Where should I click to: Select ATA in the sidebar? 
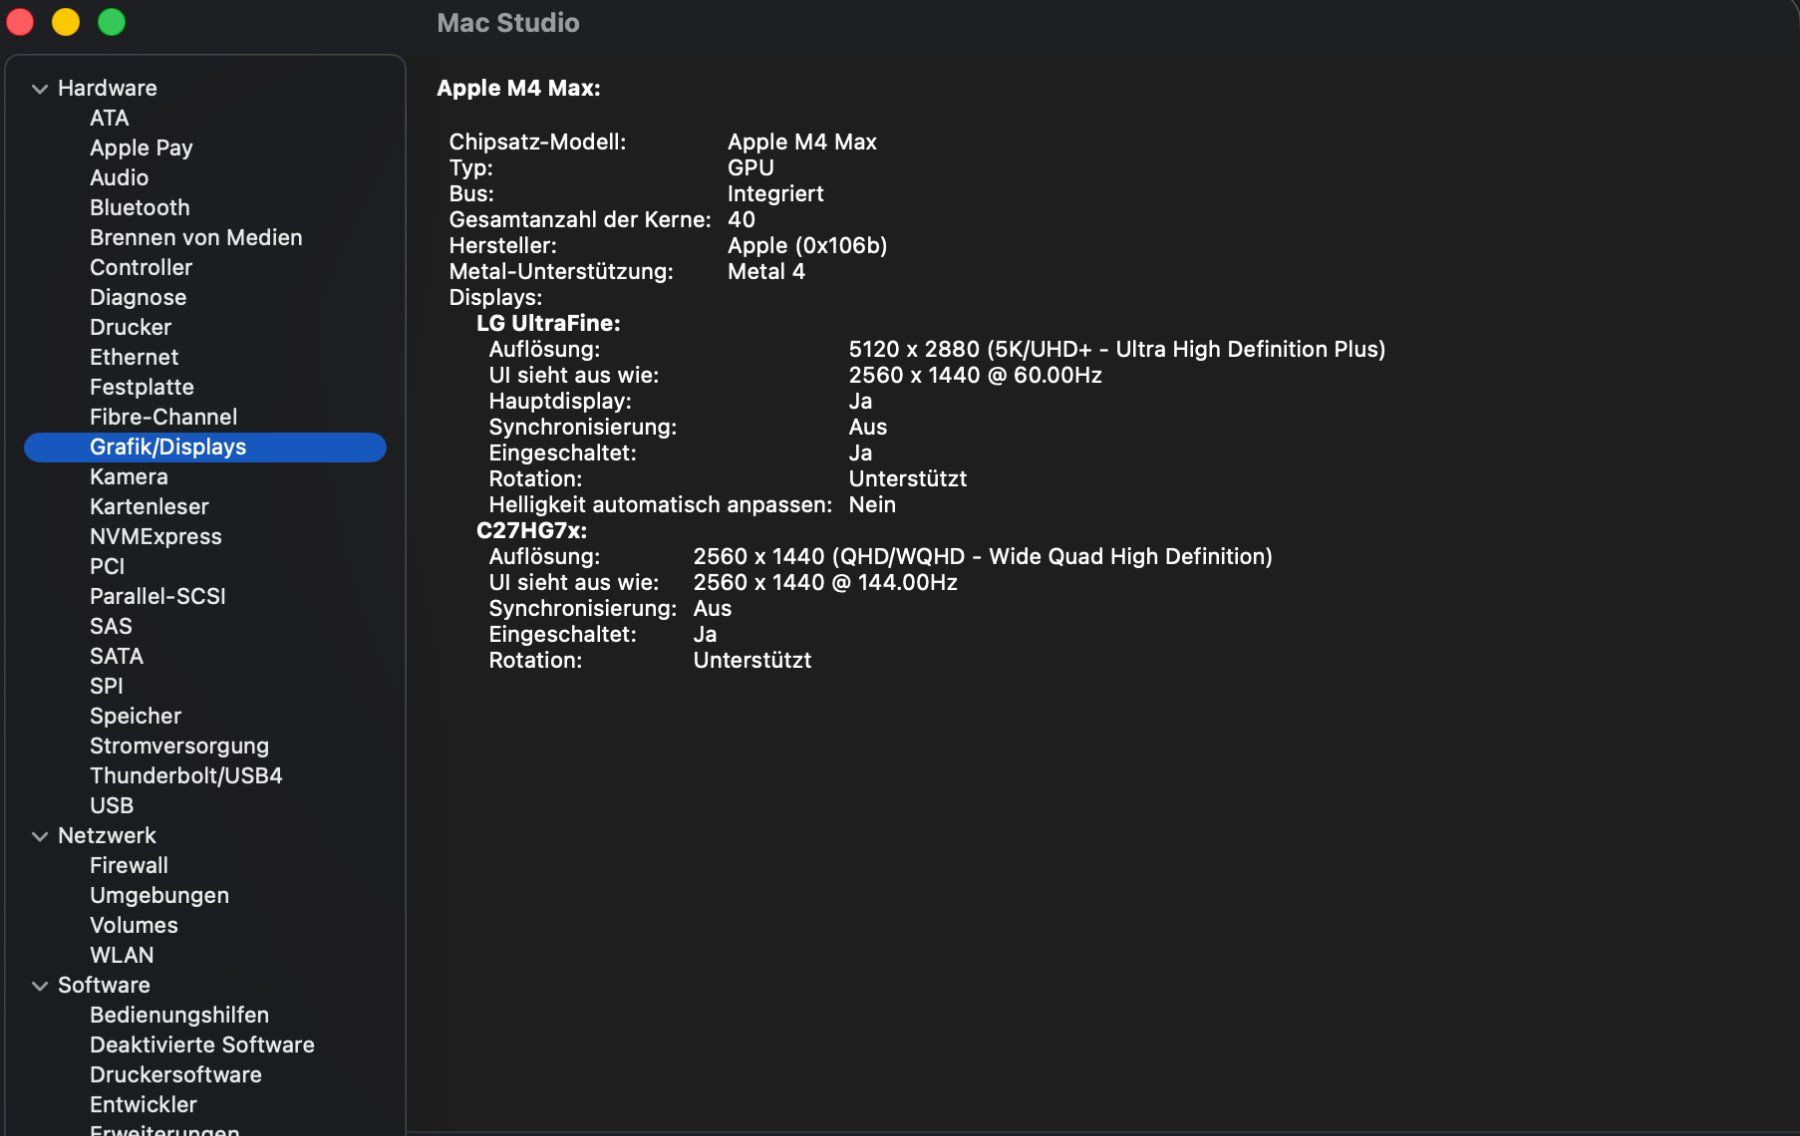[109, 118]
